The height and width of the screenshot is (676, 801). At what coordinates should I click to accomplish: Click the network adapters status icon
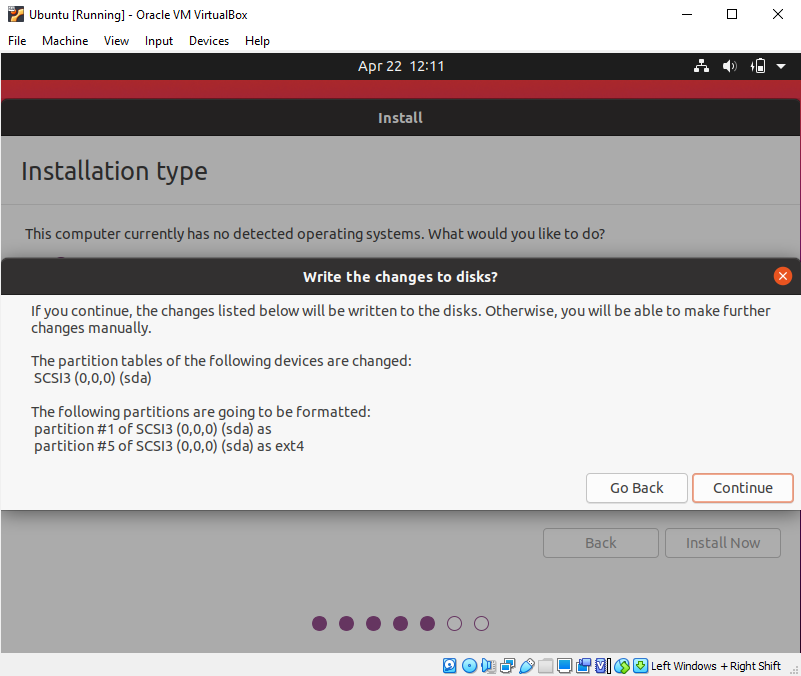507,665
